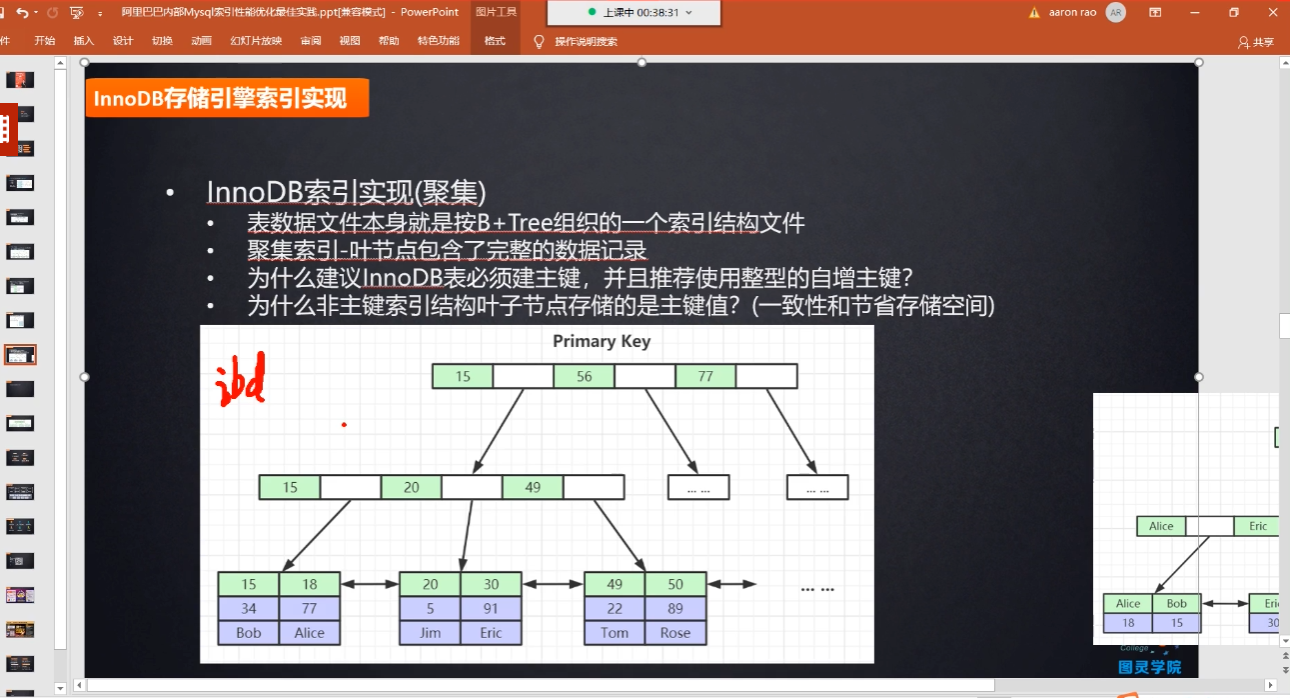Click the red film-strip recording widget

(x=8, y=127)
